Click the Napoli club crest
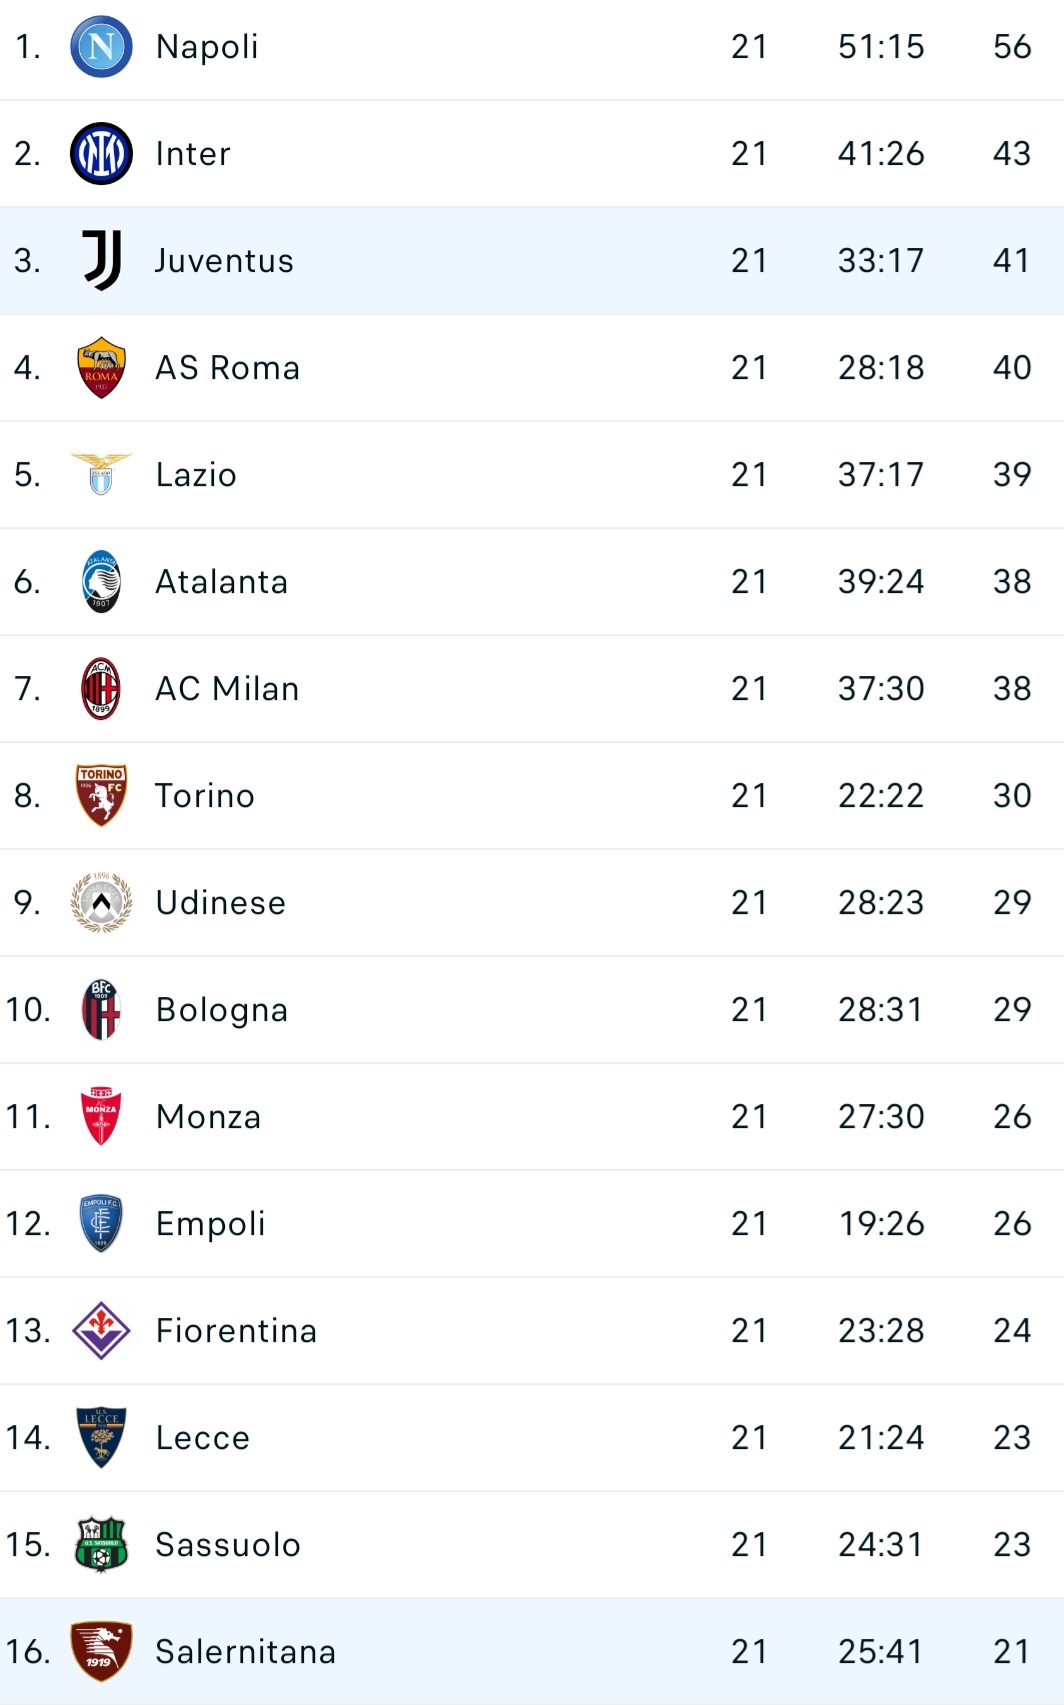This screenshot has width=1064, height=1705. coord(101,46)
